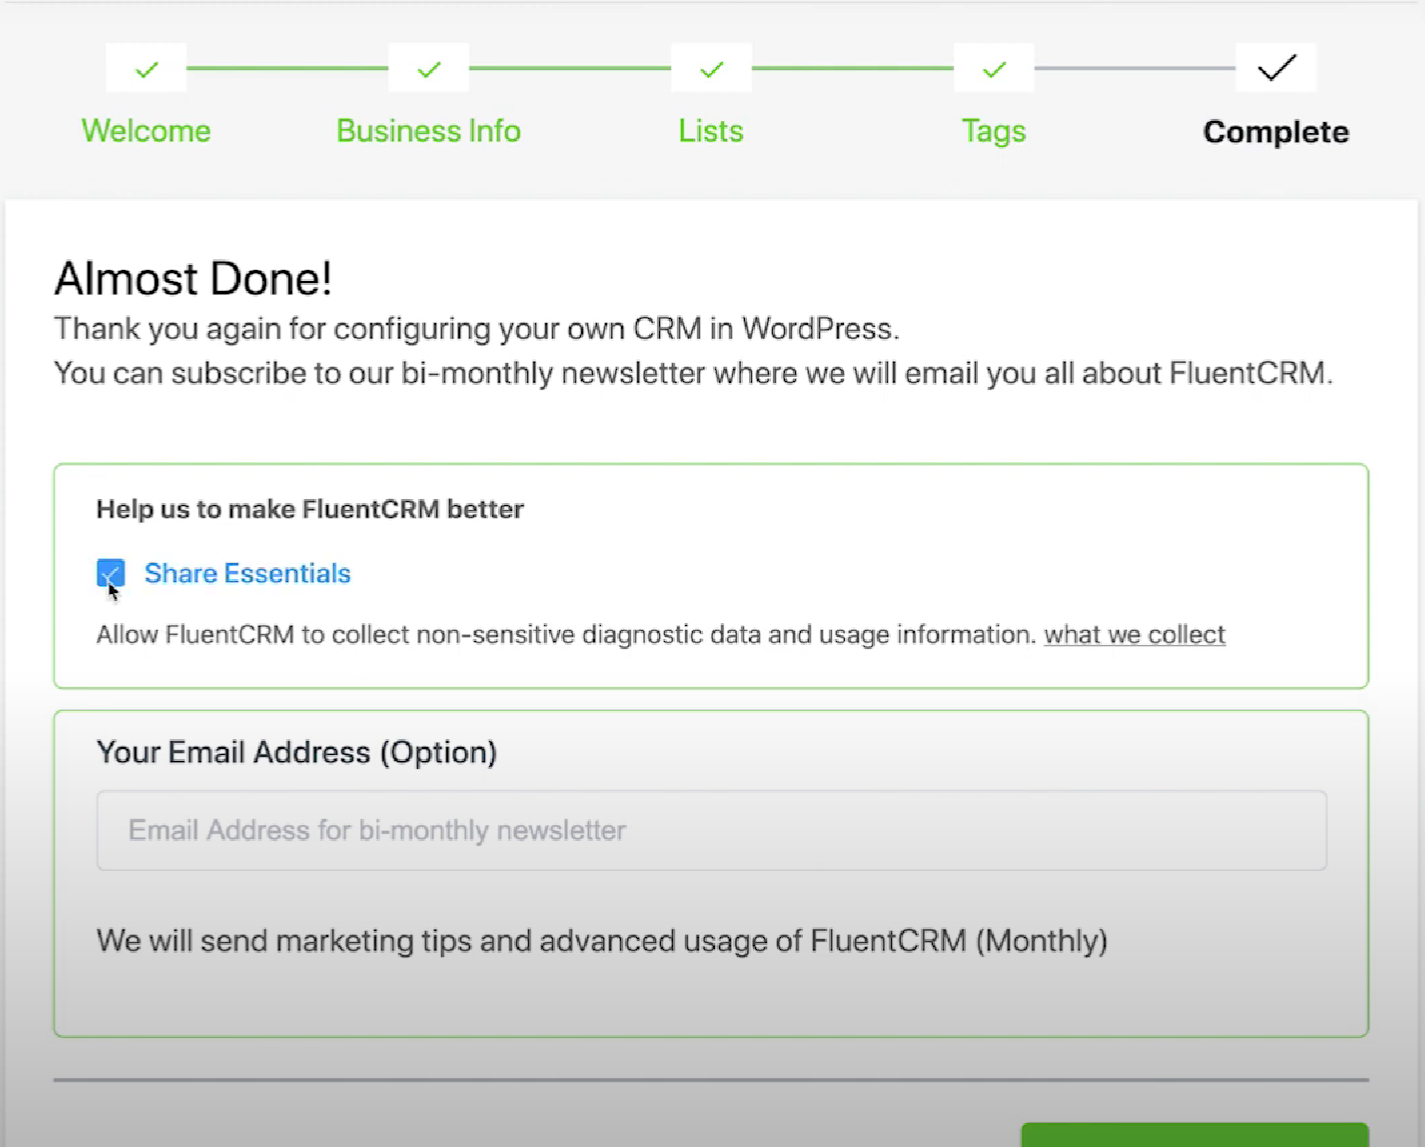Screen dimensions: 1425x1147
Task: Open the "what we collect" link
Action: 1134,634
